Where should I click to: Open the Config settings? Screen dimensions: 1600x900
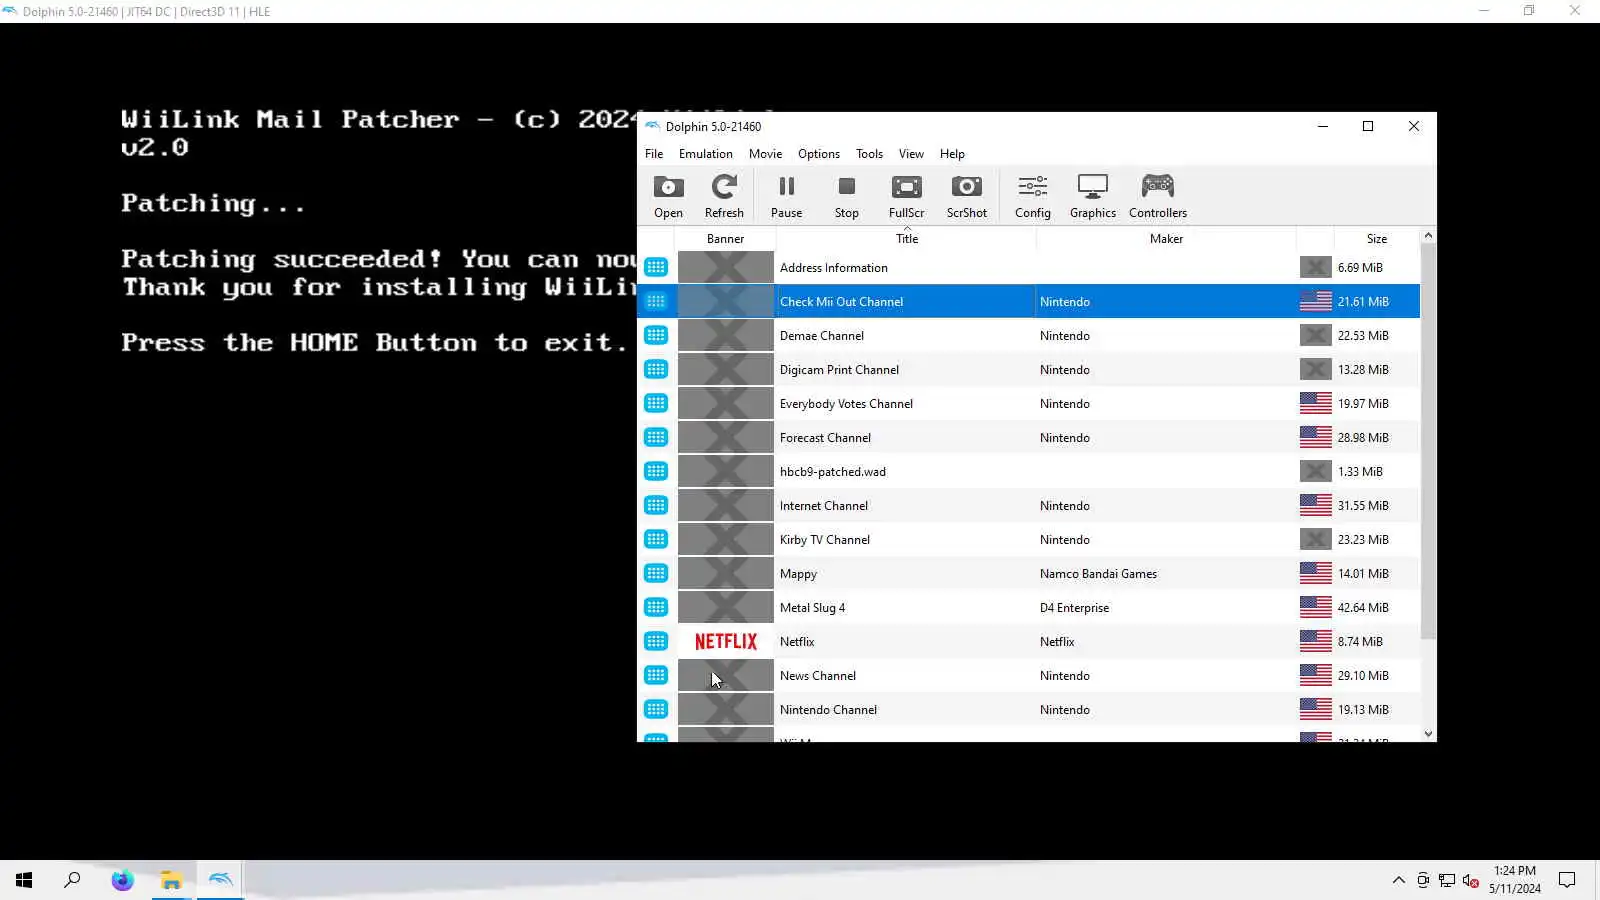(x=1033, y=196)
